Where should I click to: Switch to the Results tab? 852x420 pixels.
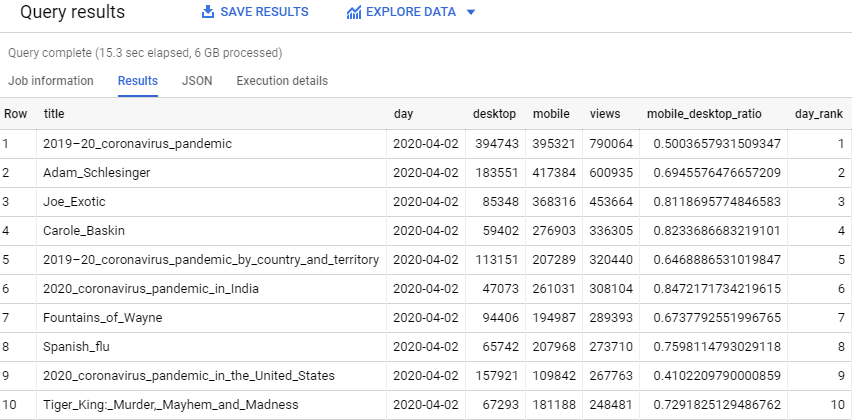pyautogui.click(x=138, y=81)
